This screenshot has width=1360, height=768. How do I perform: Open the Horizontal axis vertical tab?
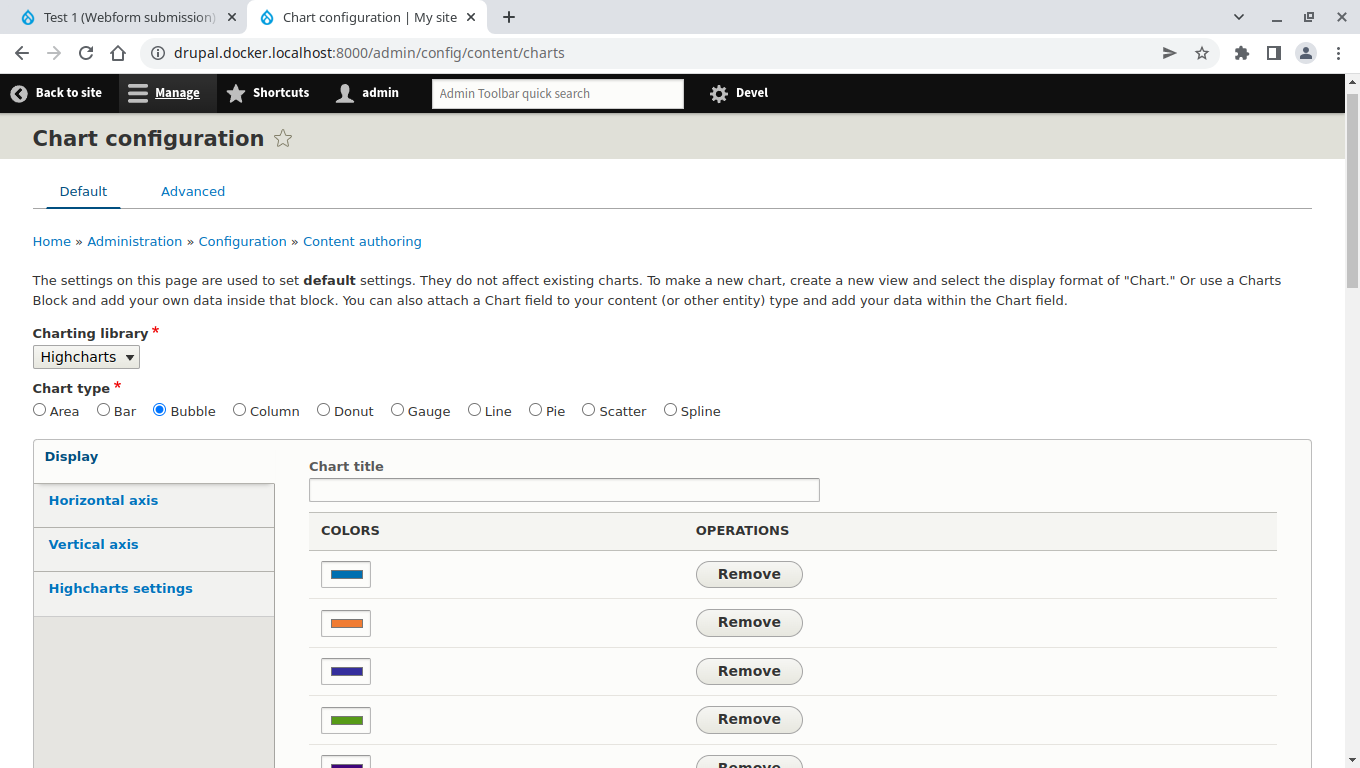point(104,501)
